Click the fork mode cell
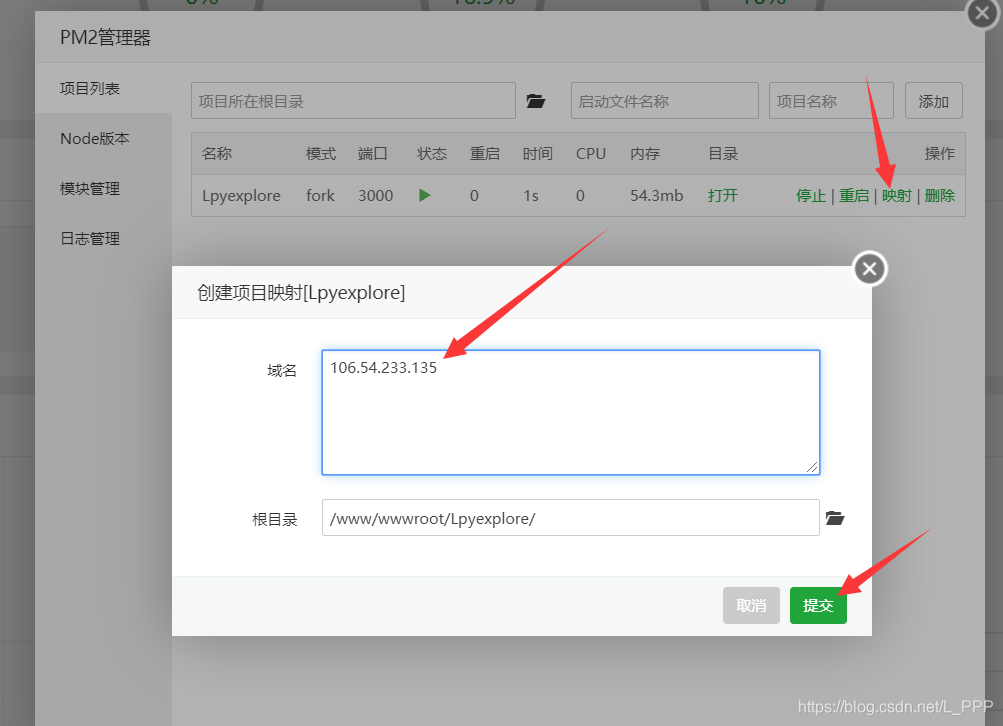 point(320,196)
